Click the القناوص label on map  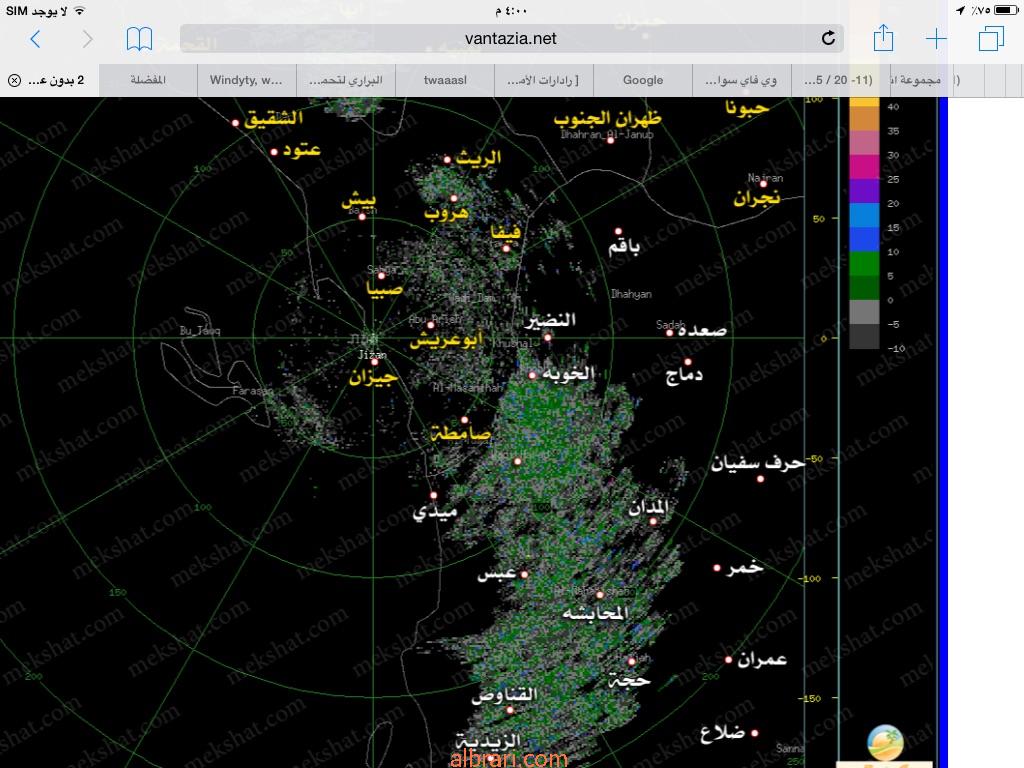click(x=505, y=695)
